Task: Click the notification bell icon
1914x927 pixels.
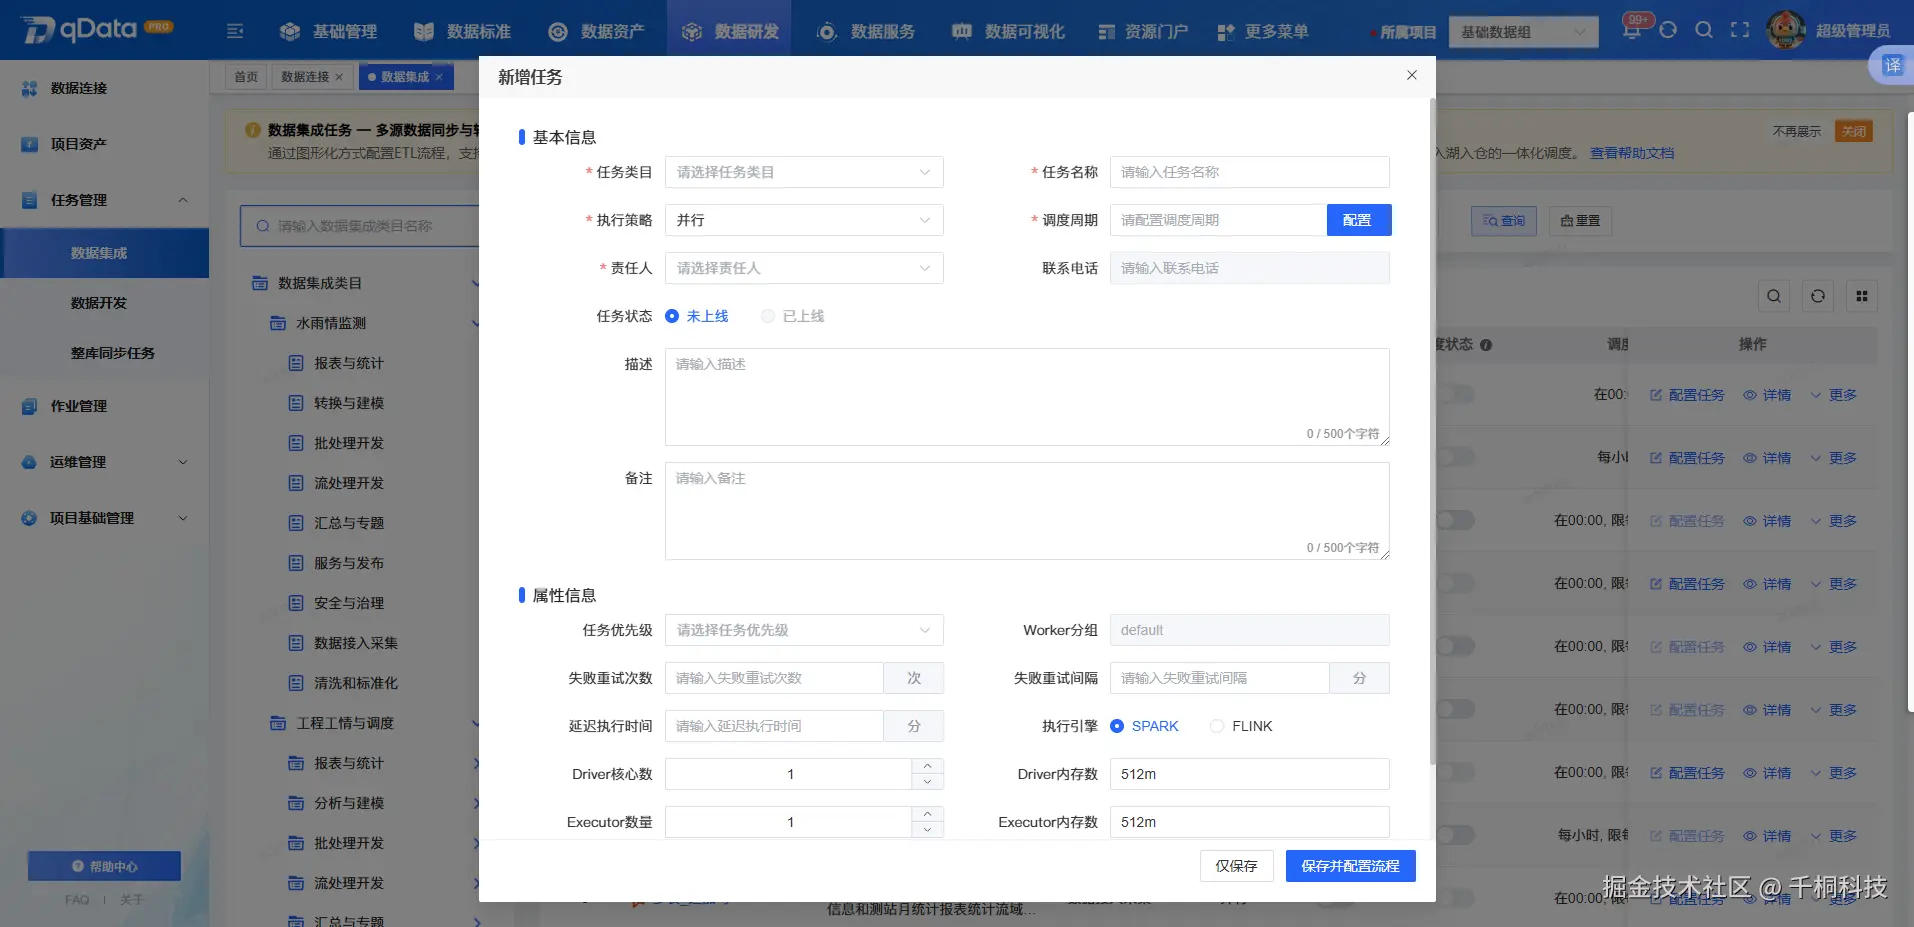Action: pos(1631,29)
